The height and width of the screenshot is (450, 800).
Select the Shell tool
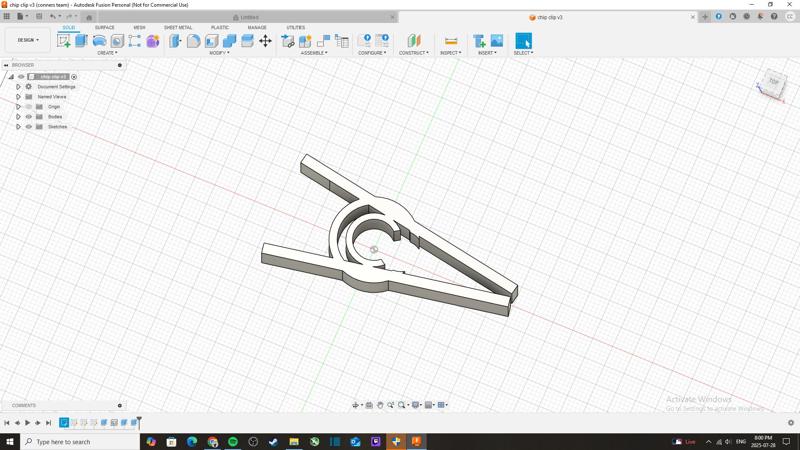point(211,41)
